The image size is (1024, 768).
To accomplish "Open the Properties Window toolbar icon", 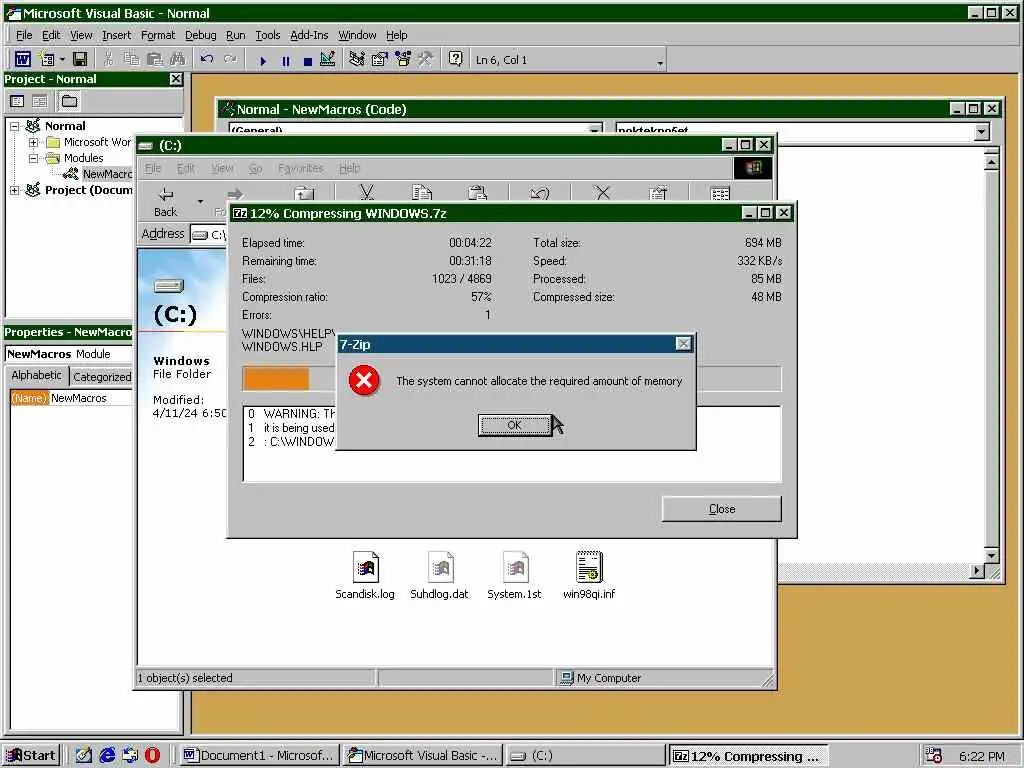I will 379,59.
